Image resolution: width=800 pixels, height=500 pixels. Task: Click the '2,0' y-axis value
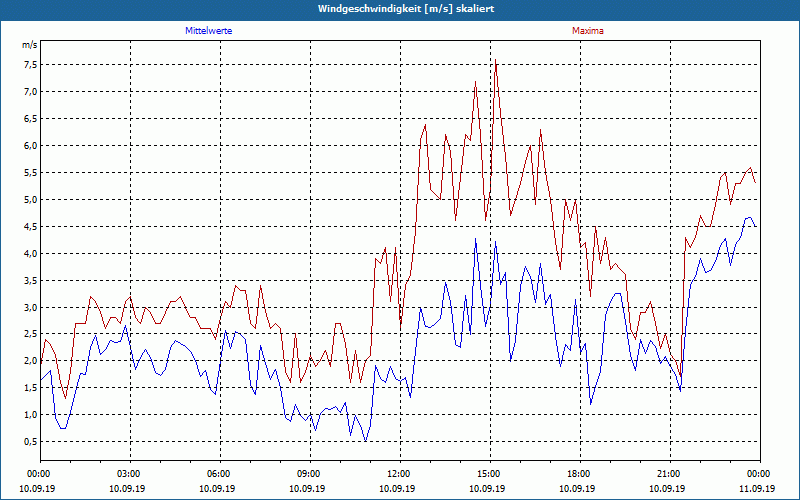[x=30, y=361]
